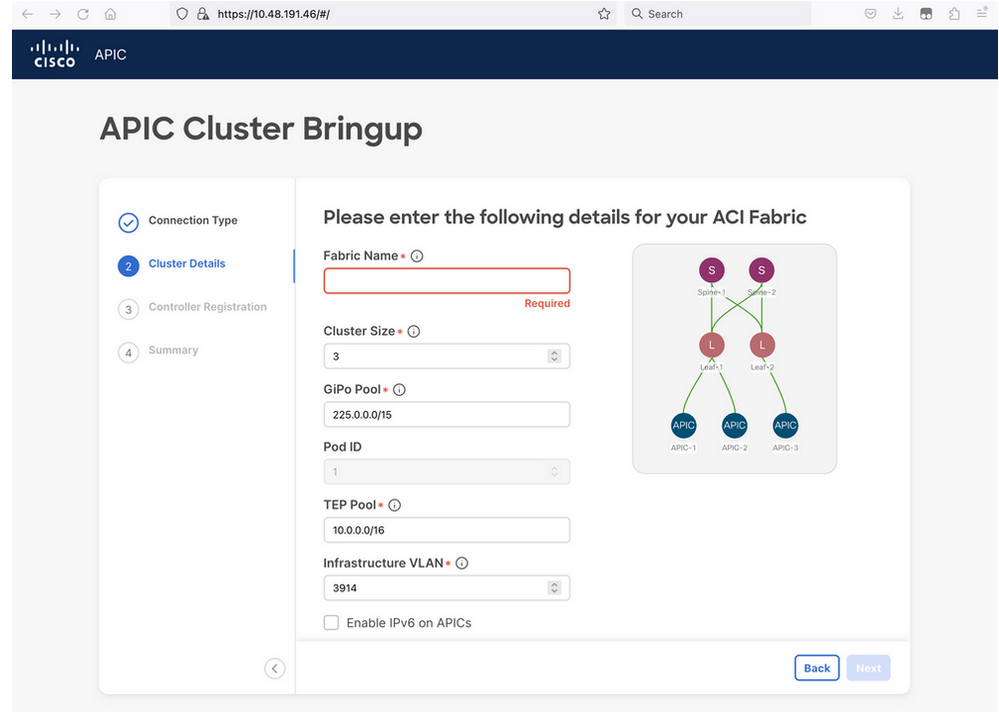Click the 'APIC Cluster Bringup' heading
This screenshot has height=714, width=999.
tap(261, 129)
